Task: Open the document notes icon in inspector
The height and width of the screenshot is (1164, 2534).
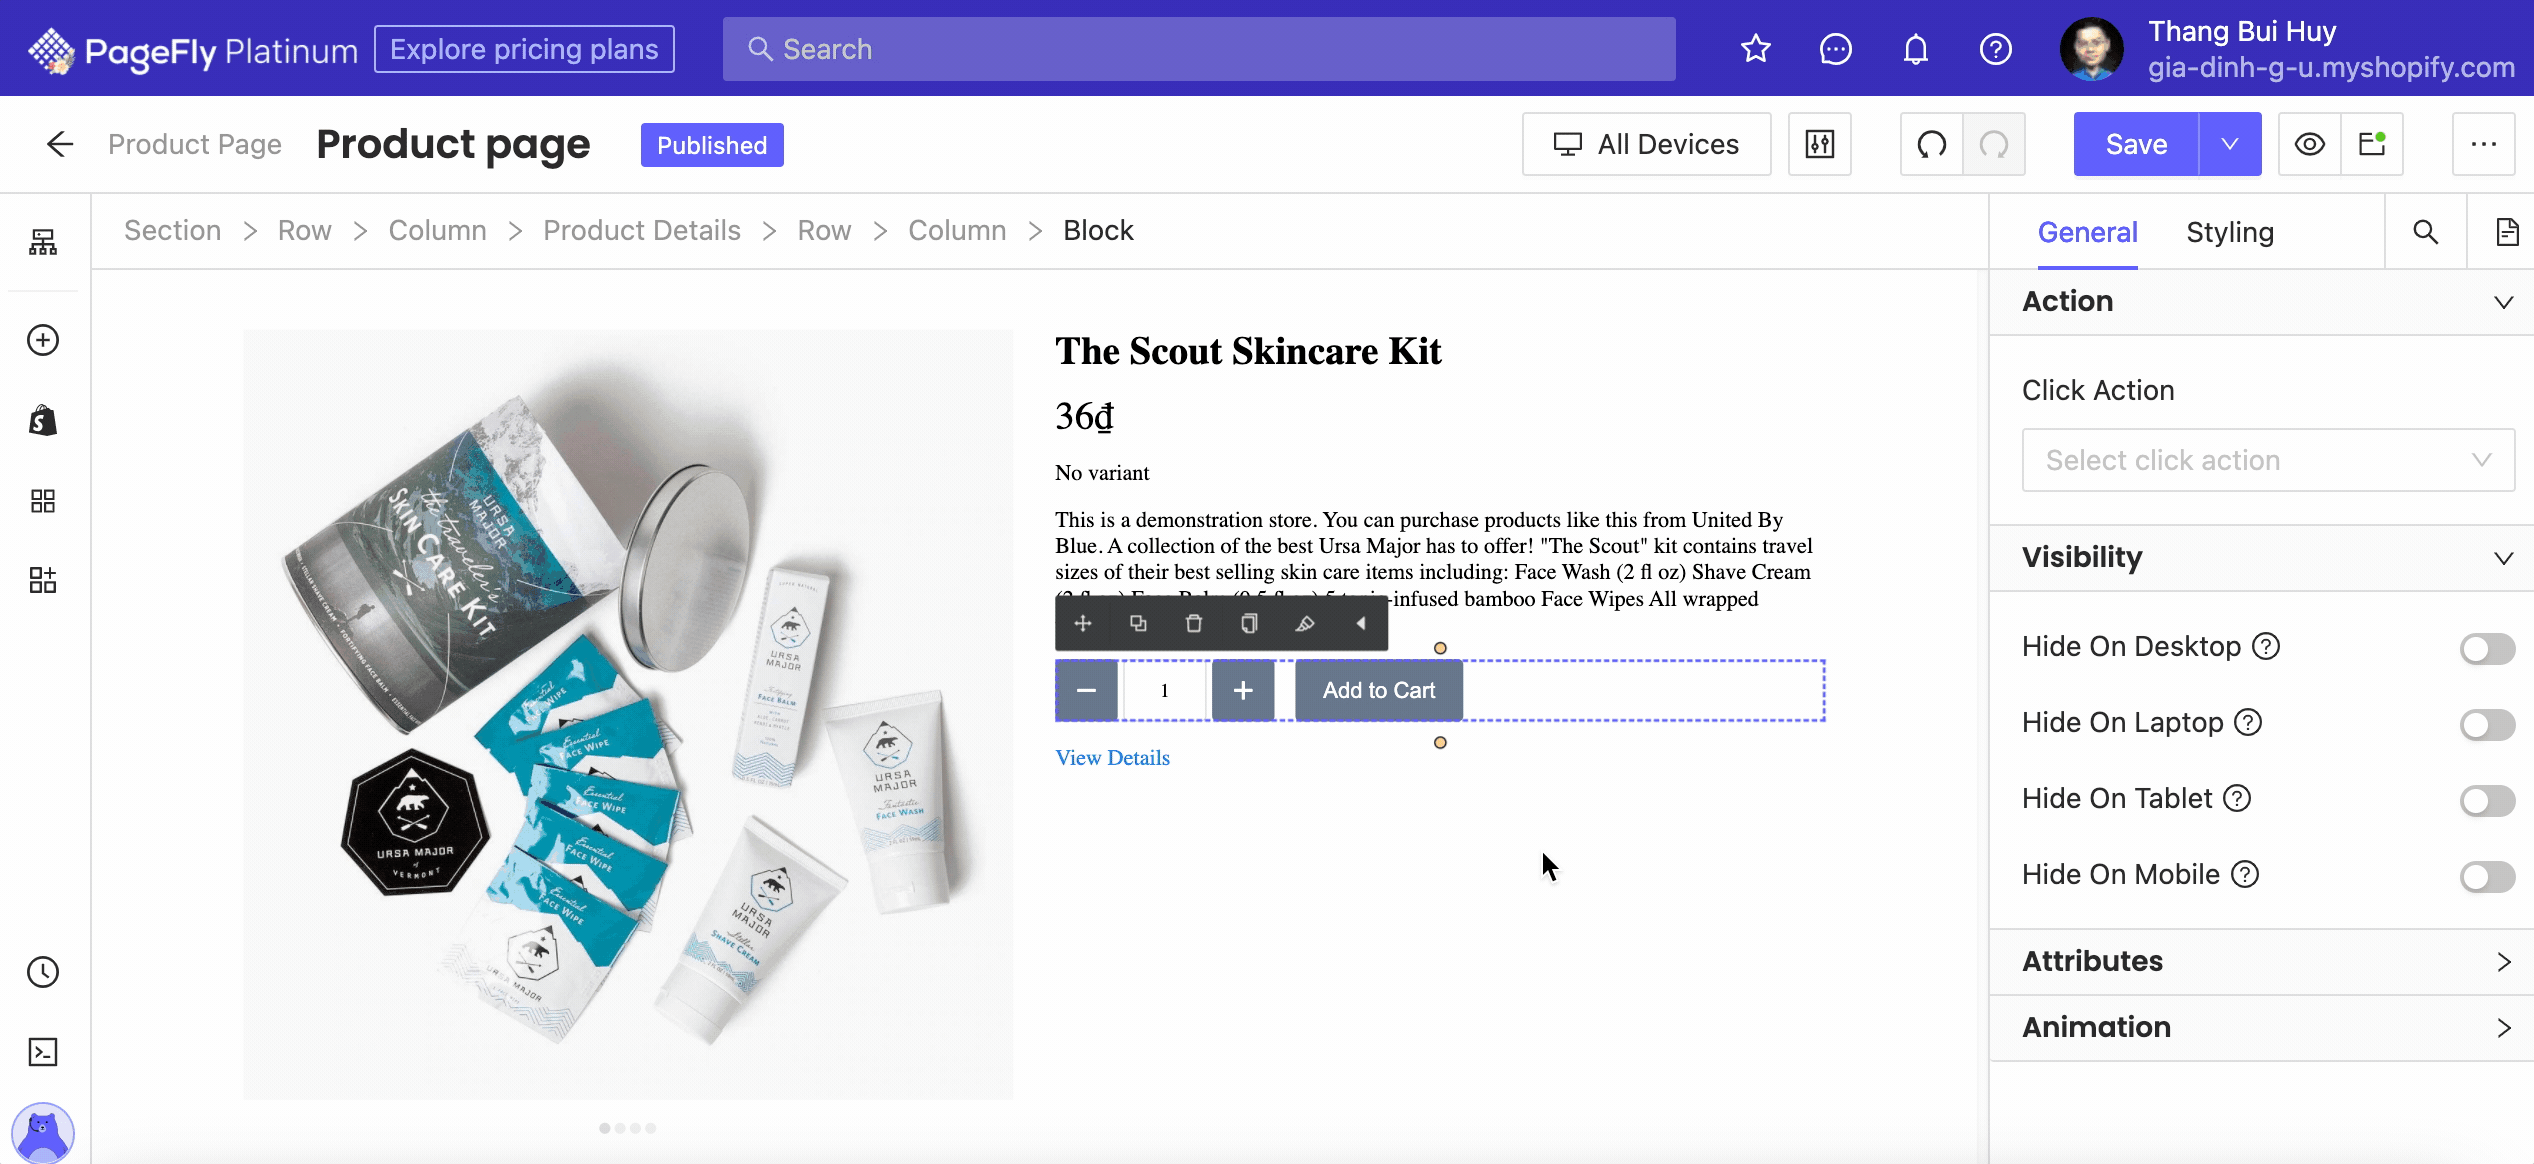Action: tap(2506, 232)
